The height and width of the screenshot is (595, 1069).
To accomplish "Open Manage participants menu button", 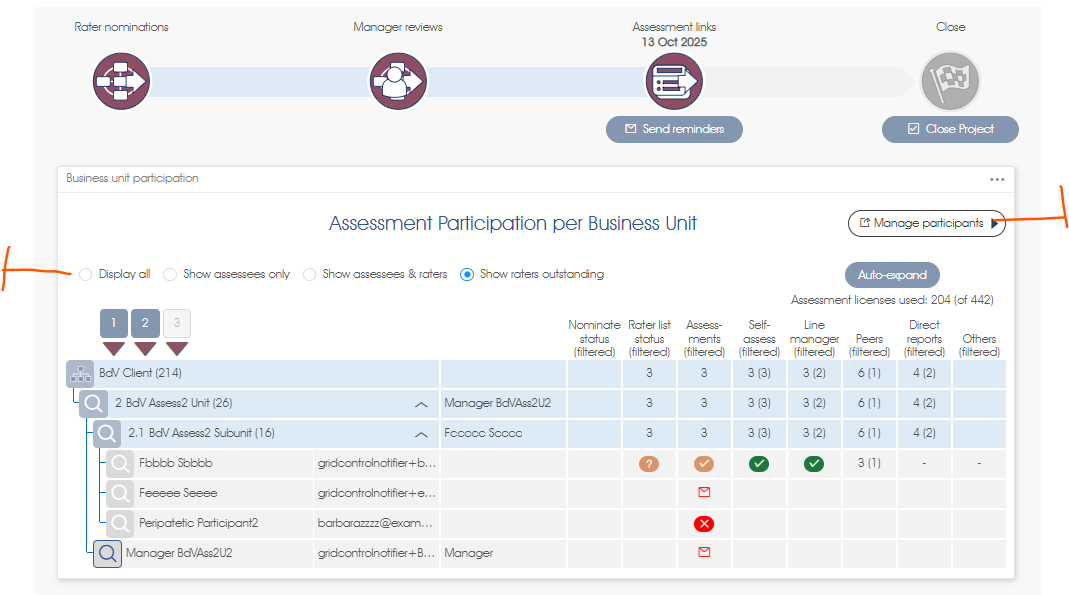I will click(927, 223).
